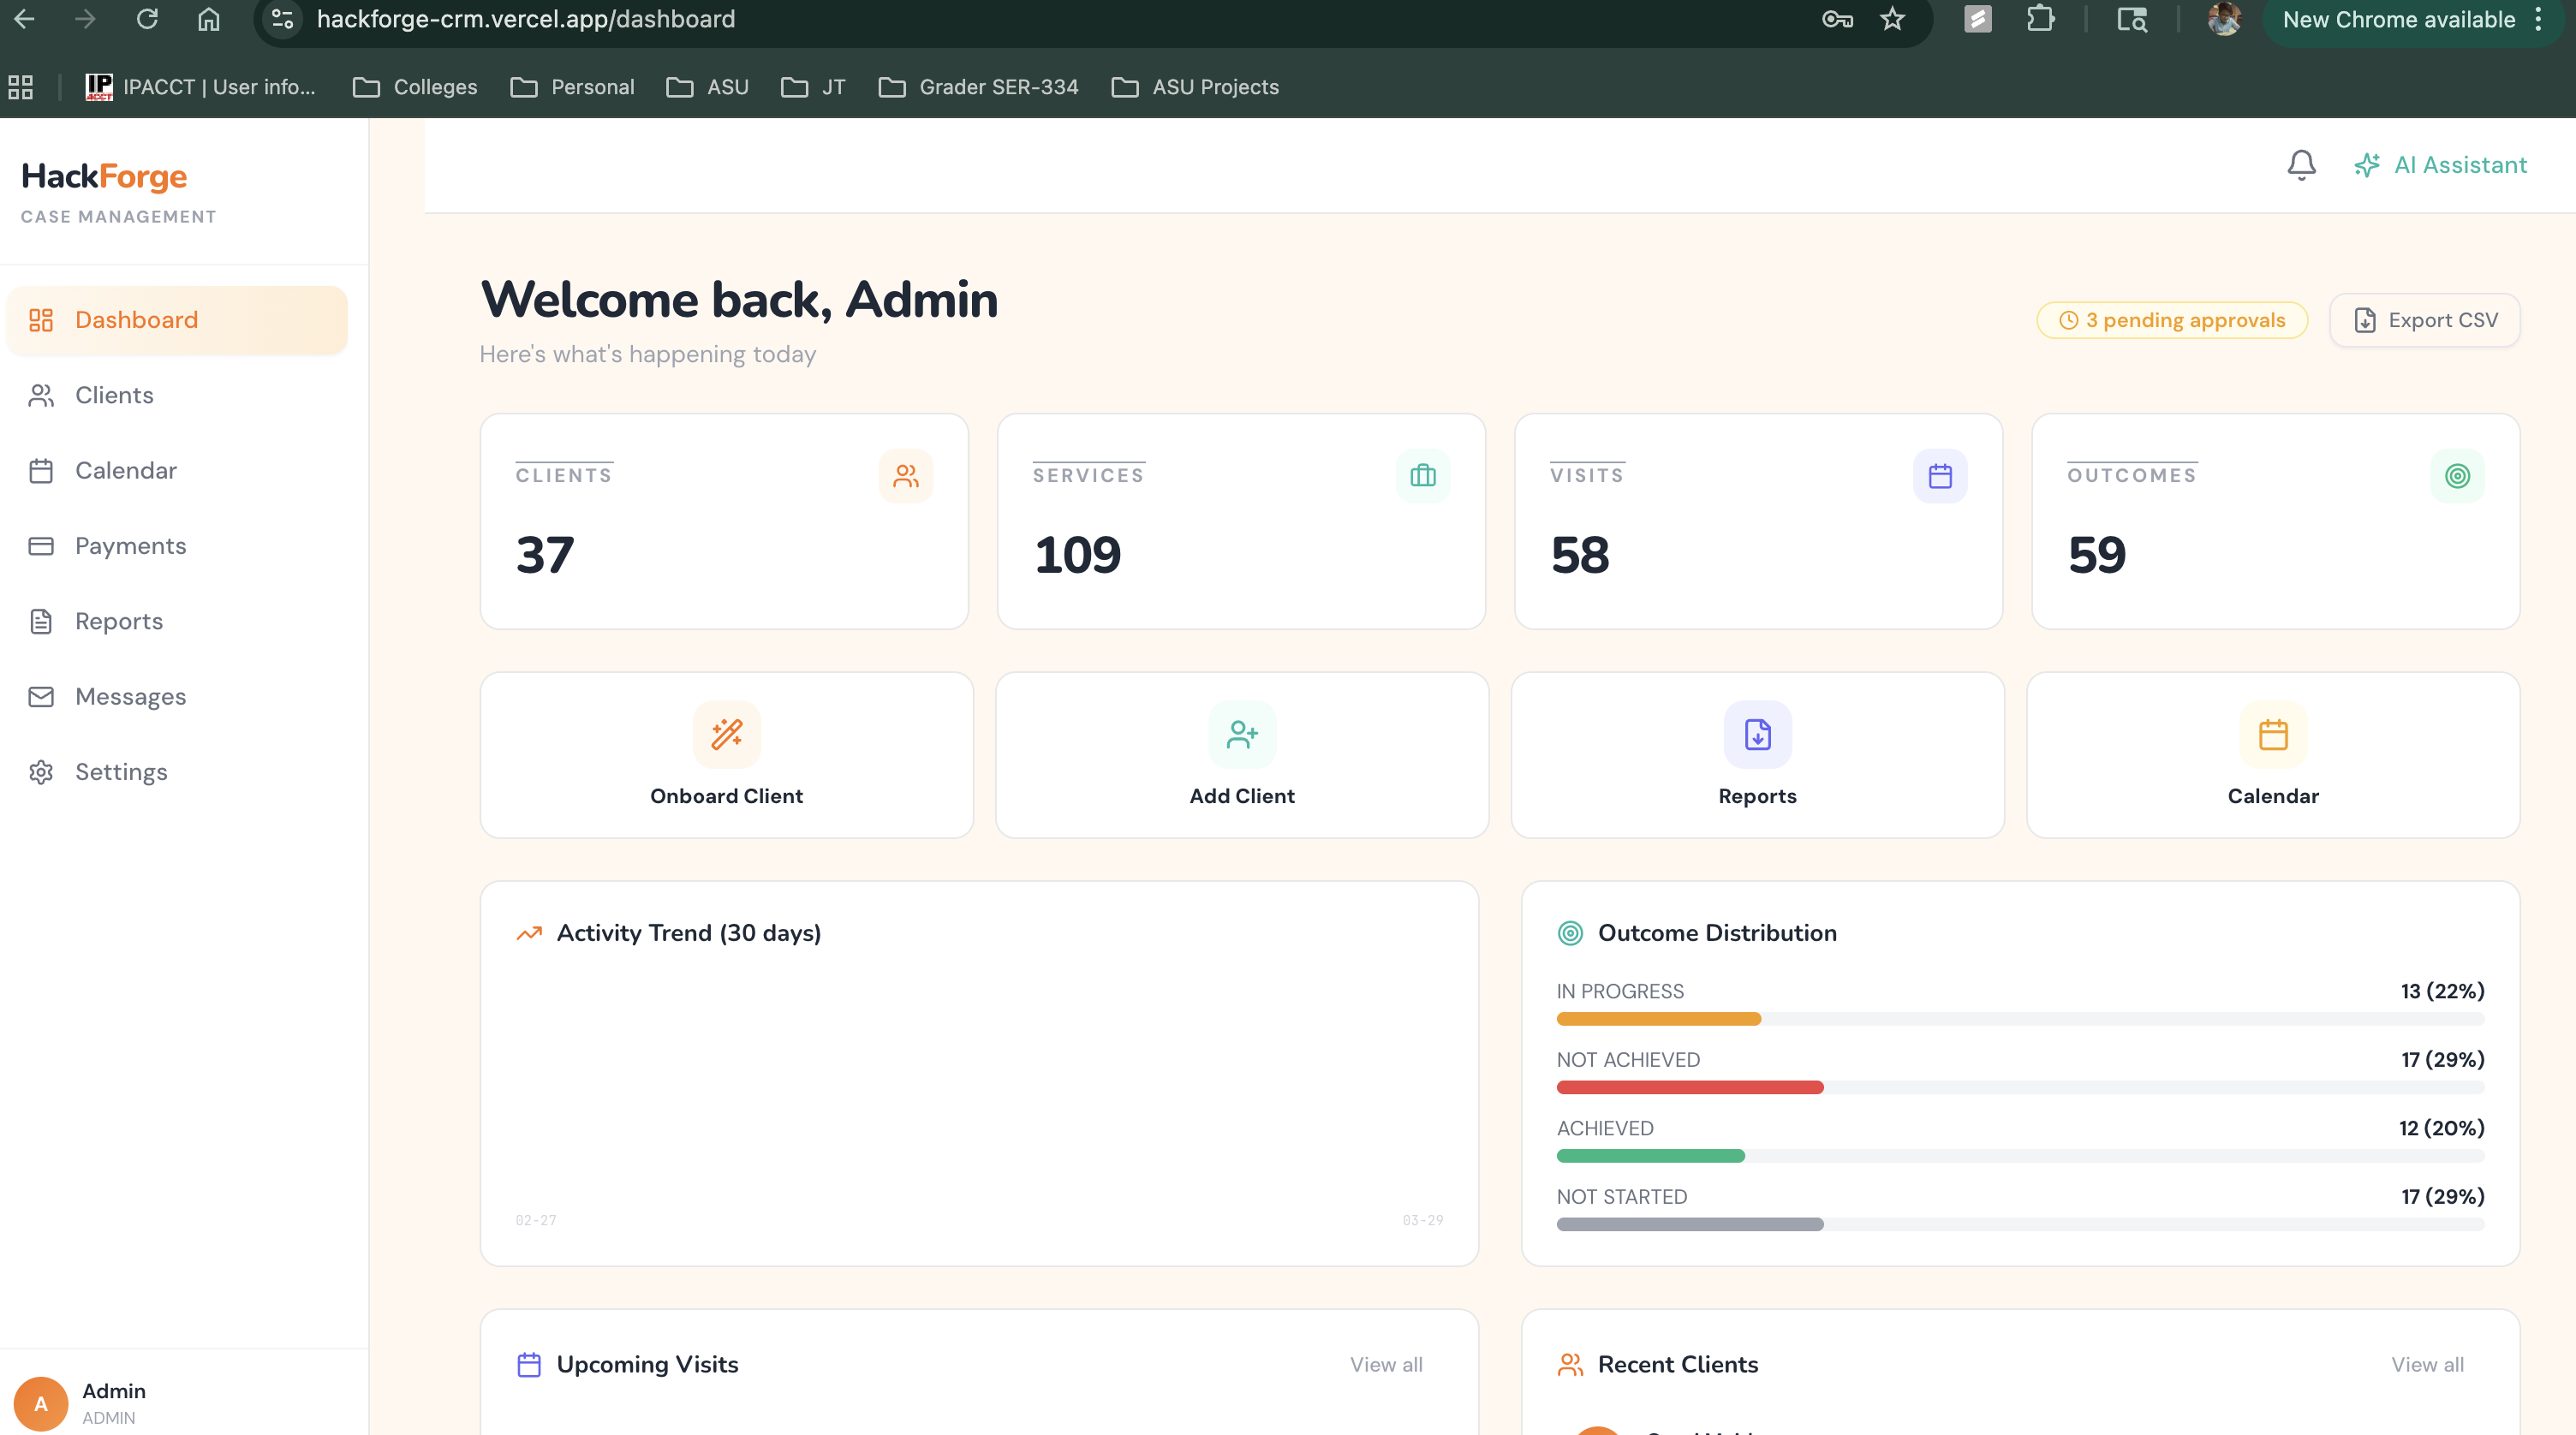Screen dimensions: 2576x1435
Task: View all upcoming visits
Action: click(1385, 1364)
